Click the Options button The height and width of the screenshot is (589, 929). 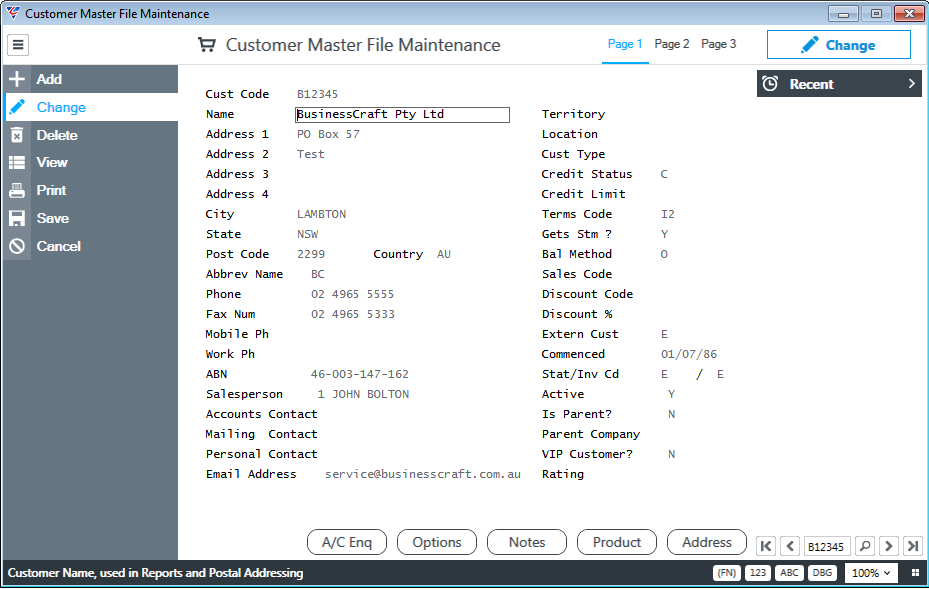point(437,542)
